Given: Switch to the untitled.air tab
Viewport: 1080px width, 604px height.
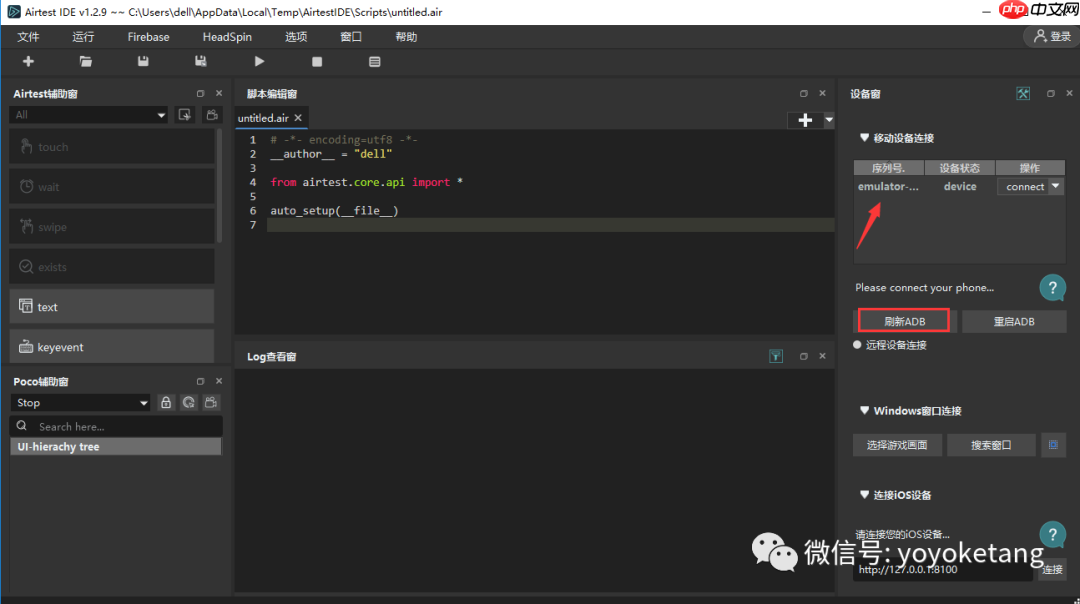Looking at the screenshot, I should (x=263, y=118).
